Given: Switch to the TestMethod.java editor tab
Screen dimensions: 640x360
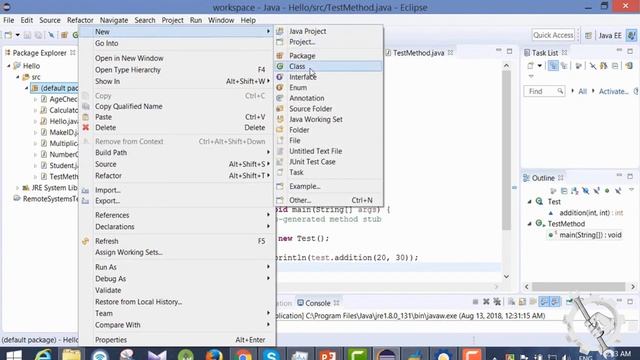Looking at the screenshot, I should pyautogui.click(x=418, y=53).
